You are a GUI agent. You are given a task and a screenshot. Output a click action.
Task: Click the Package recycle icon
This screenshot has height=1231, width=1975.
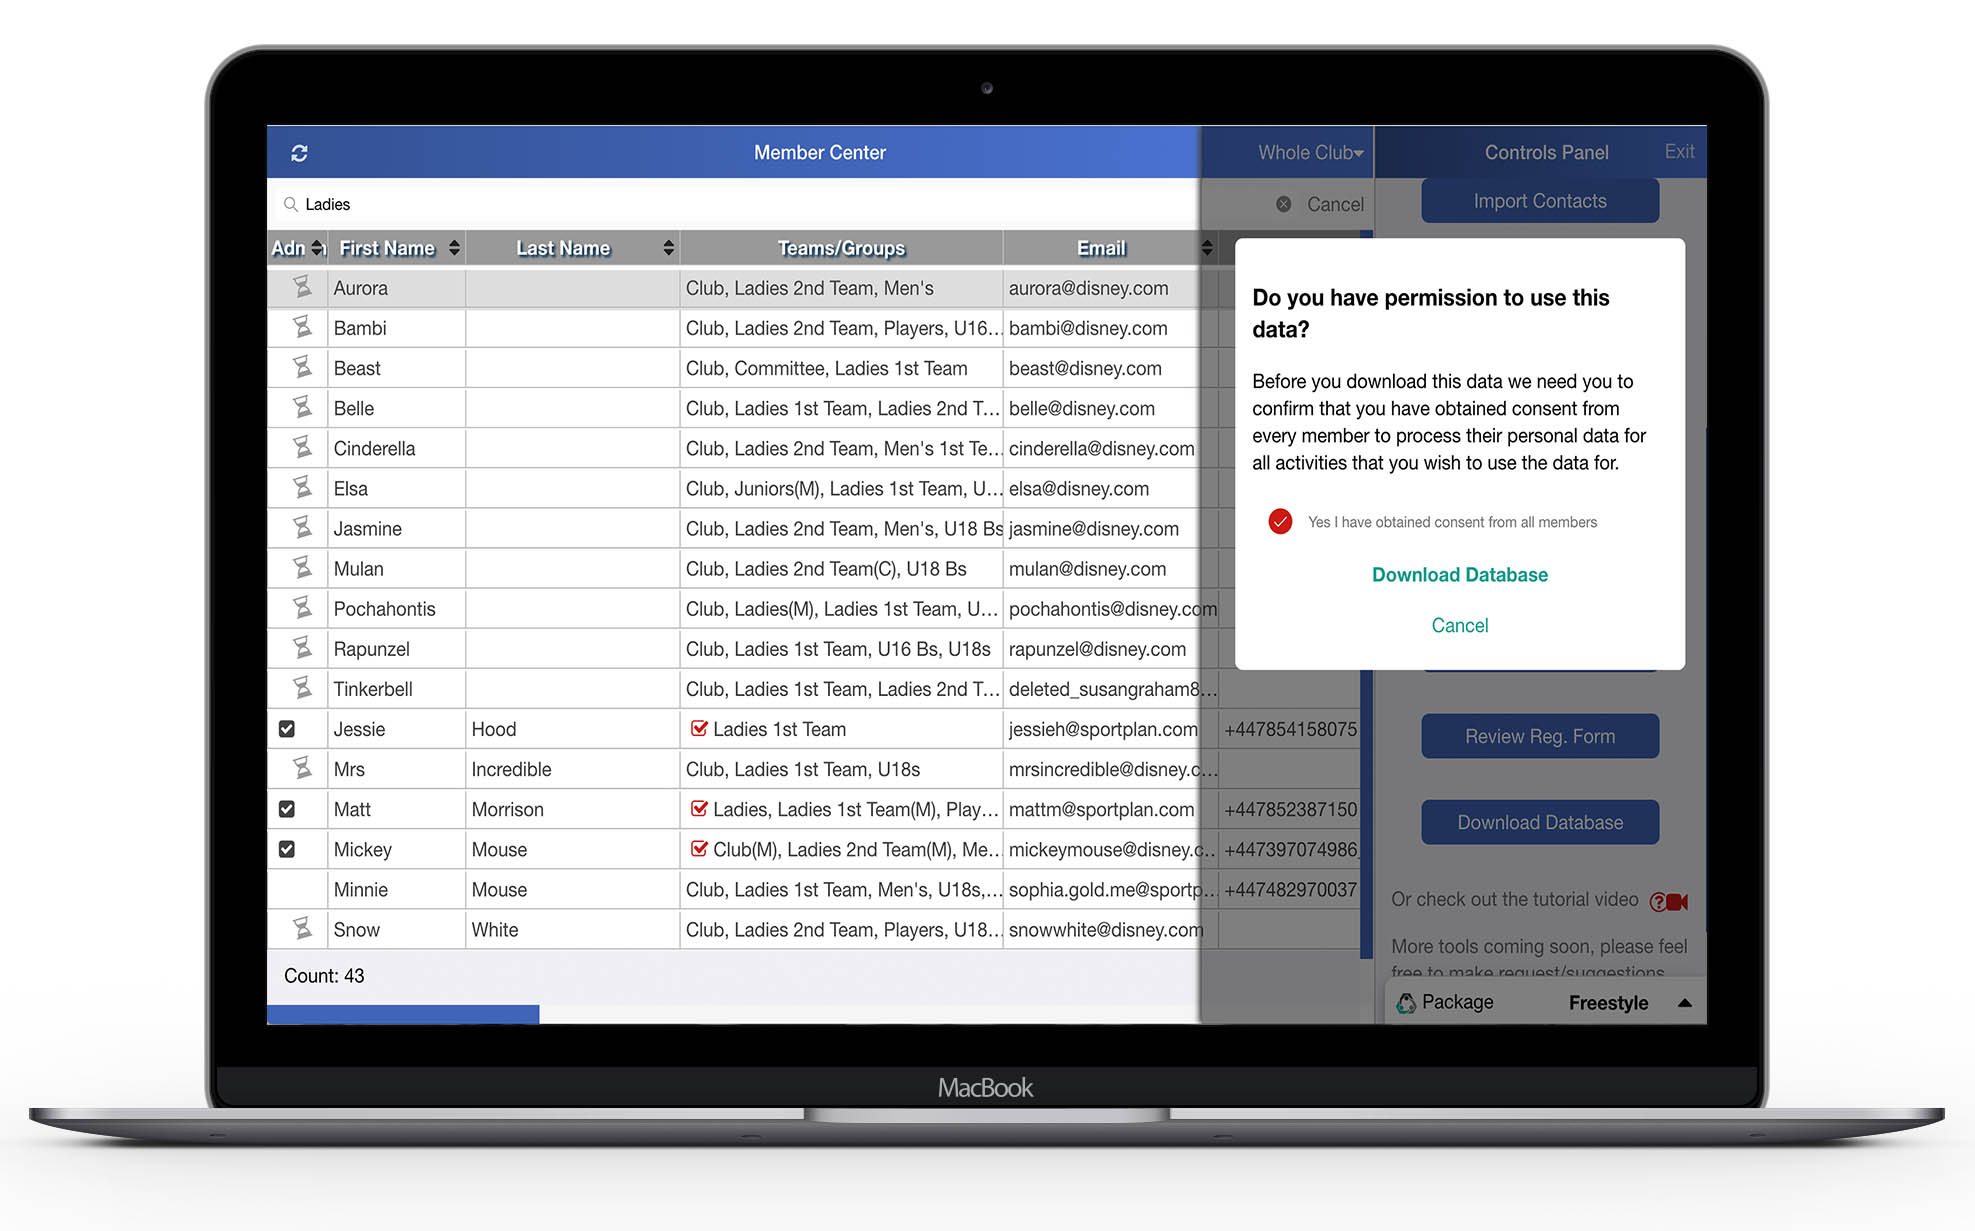tap(1406, 1003)
